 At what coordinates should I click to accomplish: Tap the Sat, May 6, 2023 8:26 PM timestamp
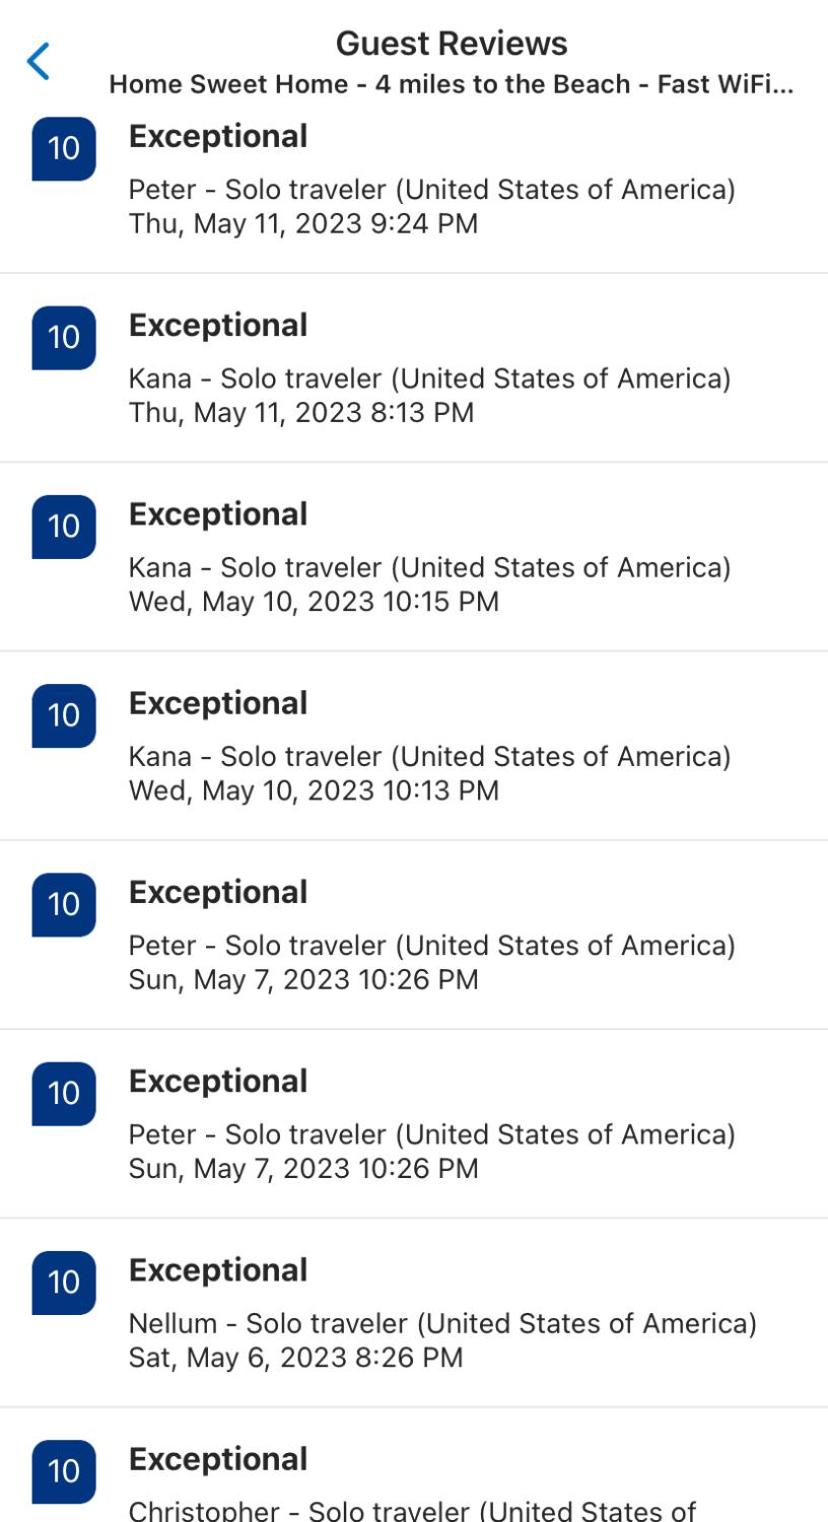[296, 1357]
